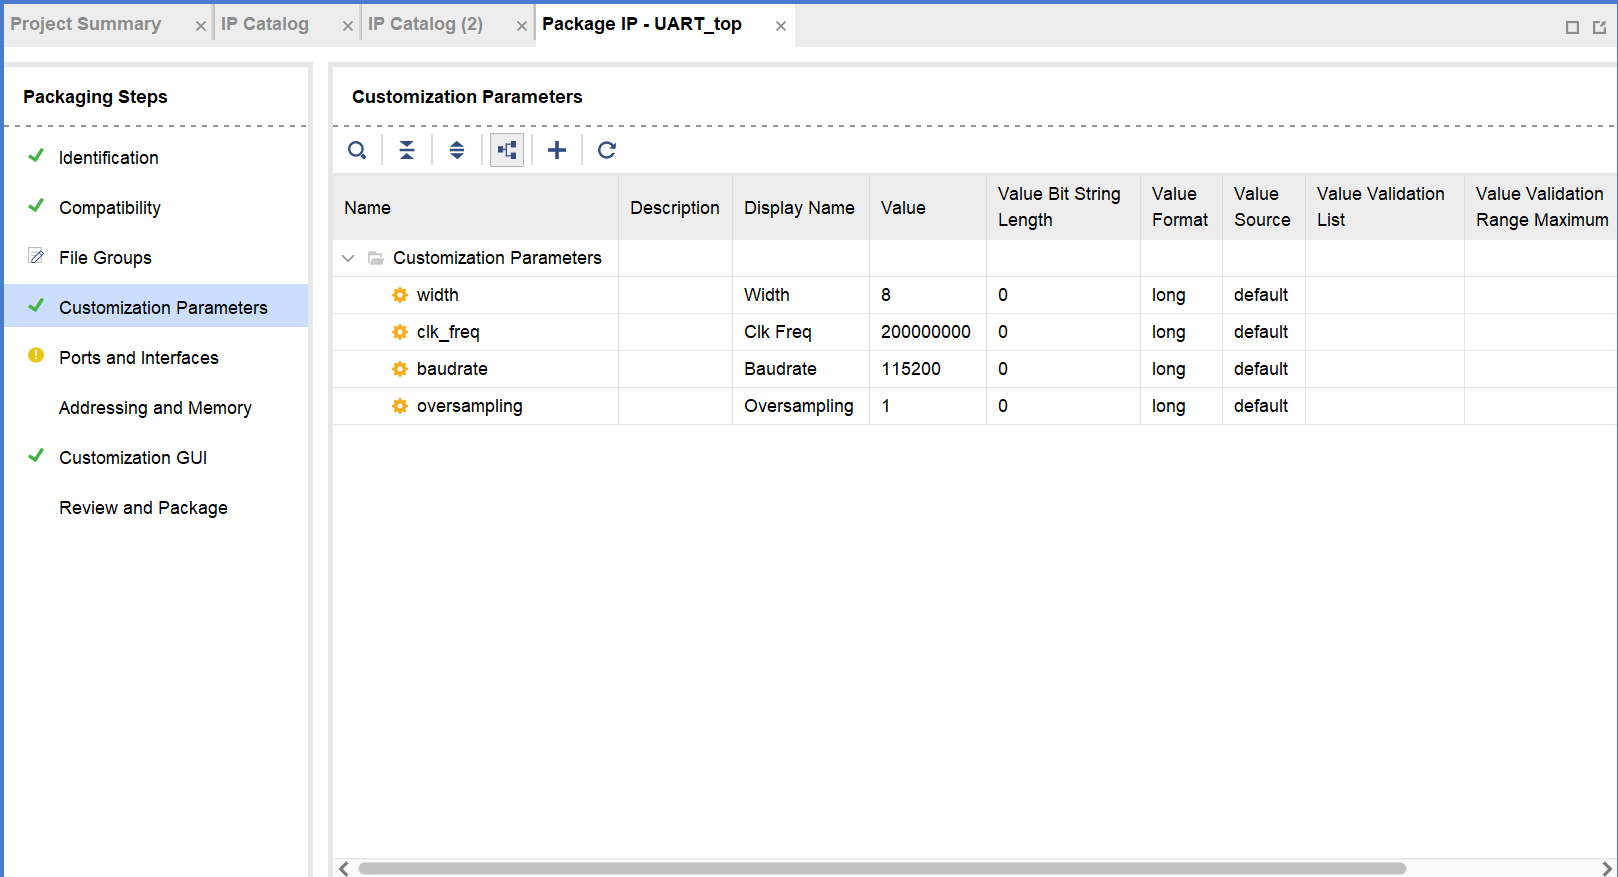
Task: Switch to the Project Summary tab
Action: [x=86, y=24]
